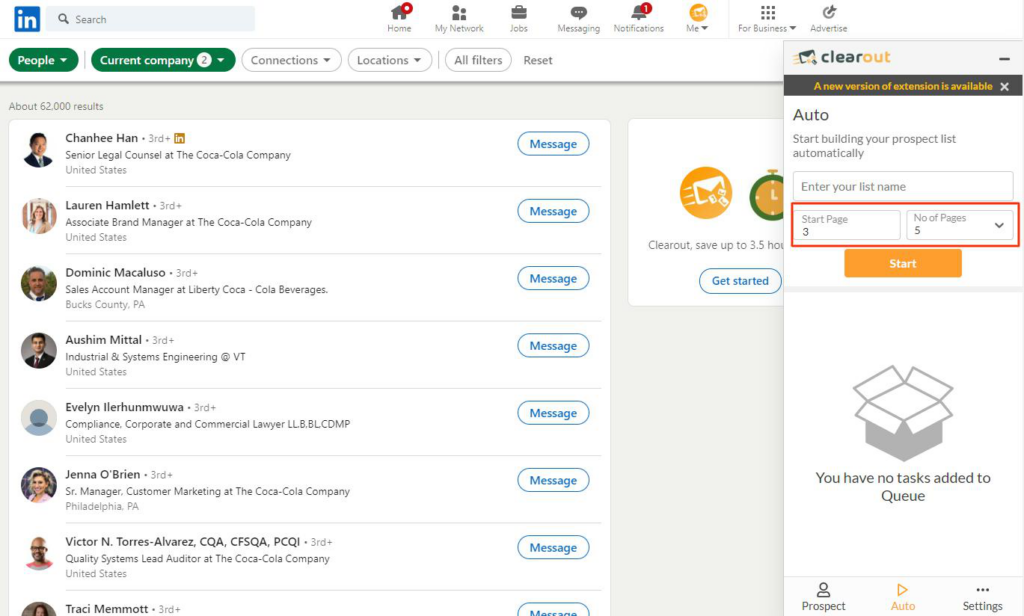Screen dimensions: 1024x616
Task: Open Dominic Macaluso's profile name link
Action: tap(115, 272)
